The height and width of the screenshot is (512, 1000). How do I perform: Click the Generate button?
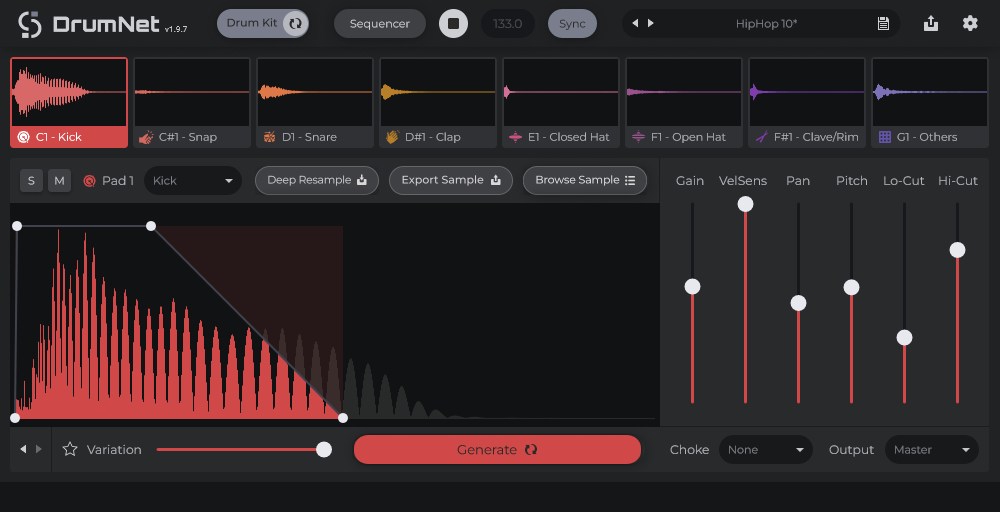pos(497,450)
